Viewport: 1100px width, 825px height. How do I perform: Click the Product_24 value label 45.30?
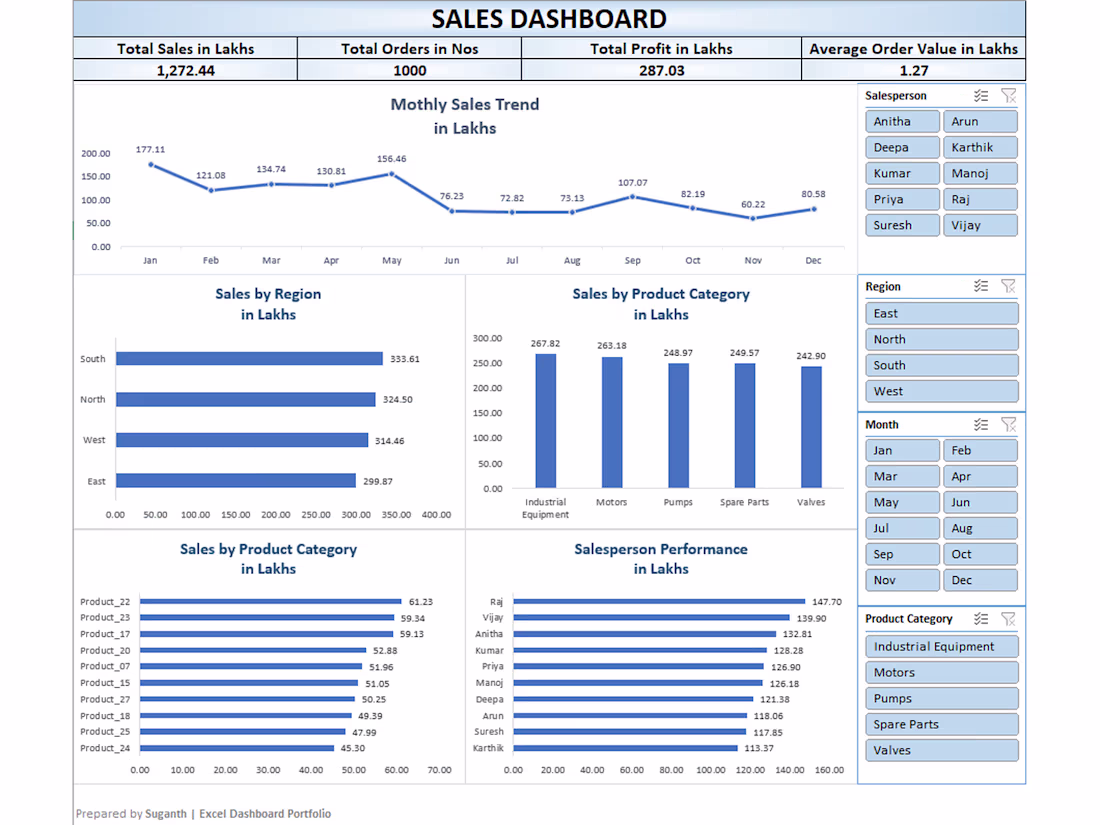(353, 749)
